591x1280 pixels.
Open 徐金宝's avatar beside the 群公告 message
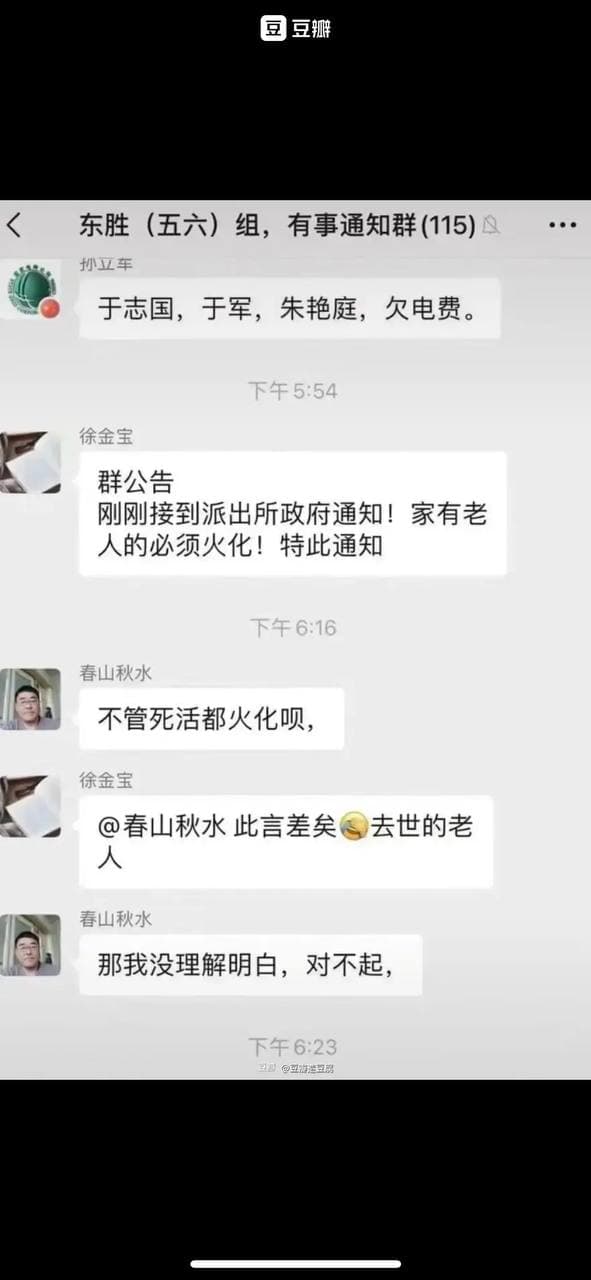coord(30,462)
